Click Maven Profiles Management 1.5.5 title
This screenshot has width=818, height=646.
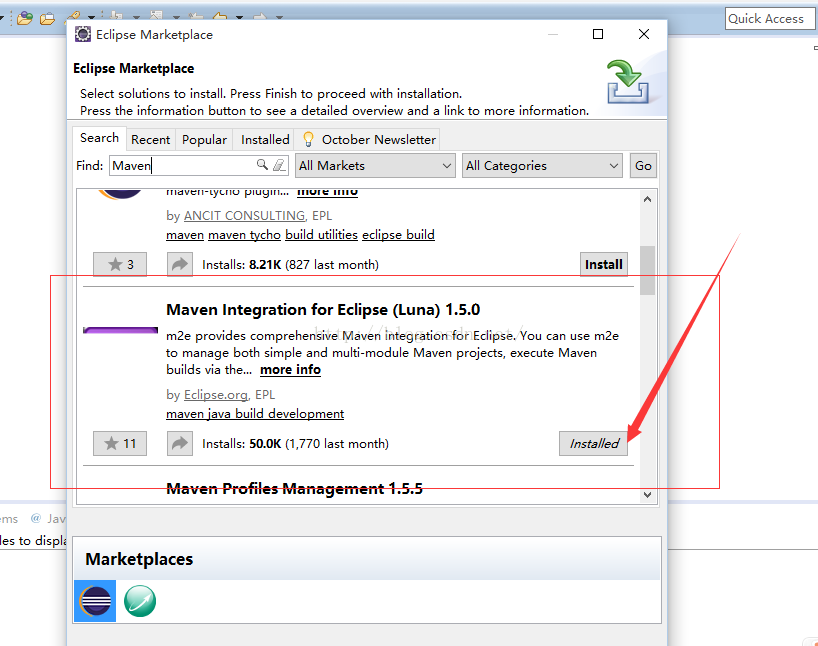click(294, 488)
